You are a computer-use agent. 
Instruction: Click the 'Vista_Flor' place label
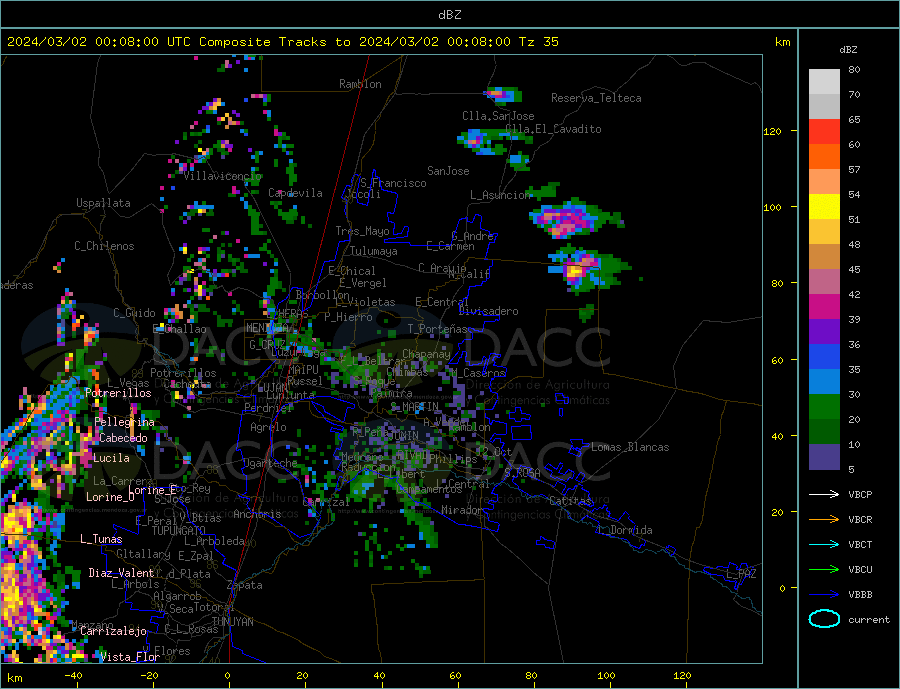pyautogui.click(x=130, y=657)
